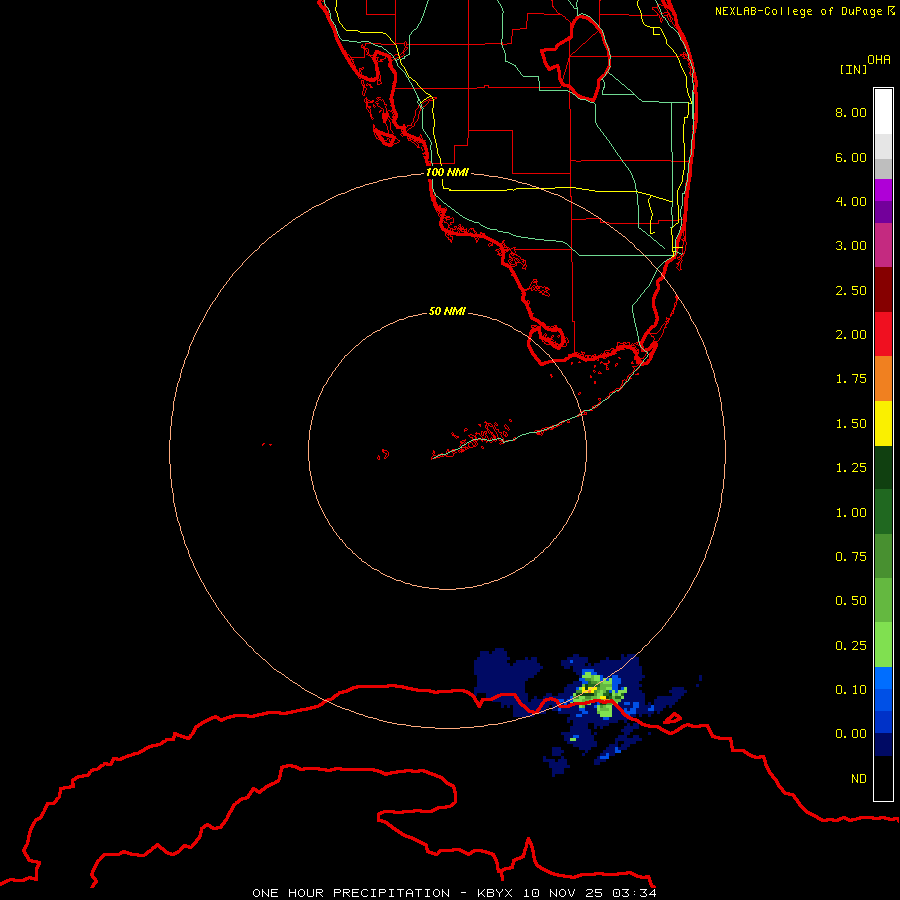The width and height of the screenshot is (900, 900).
Task: Click the 1.75 legend value
Action: 851,379
